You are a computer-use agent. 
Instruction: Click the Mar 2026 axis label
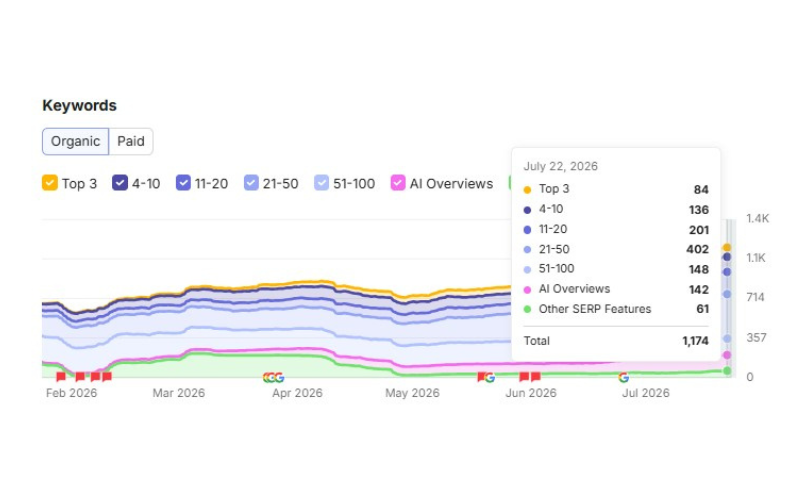pyautogui.click(x=179, y=393)
